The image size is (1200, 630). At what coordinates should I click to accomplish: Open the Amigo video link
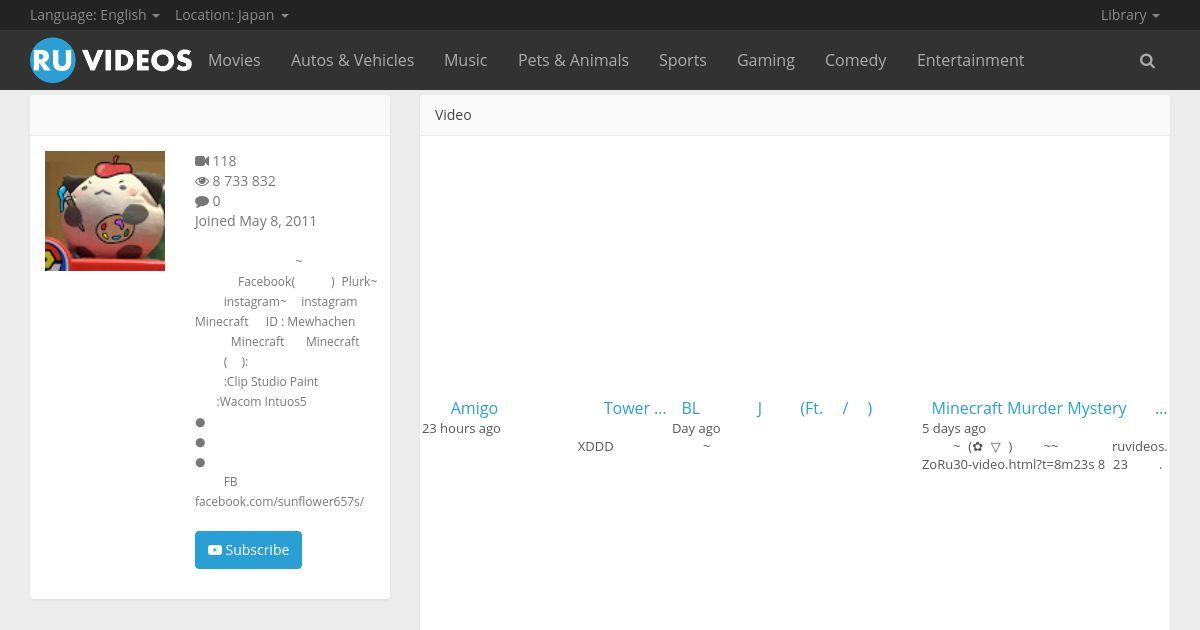(x=474, y=408)
